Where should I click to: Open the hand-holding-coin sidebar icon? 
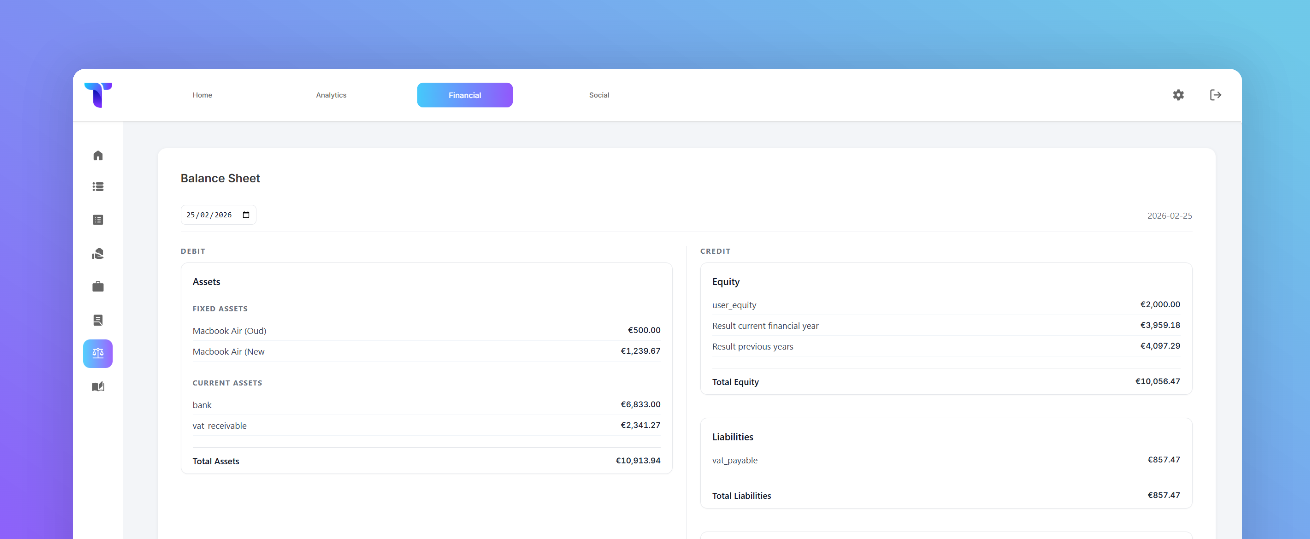(x=98, y=254)
